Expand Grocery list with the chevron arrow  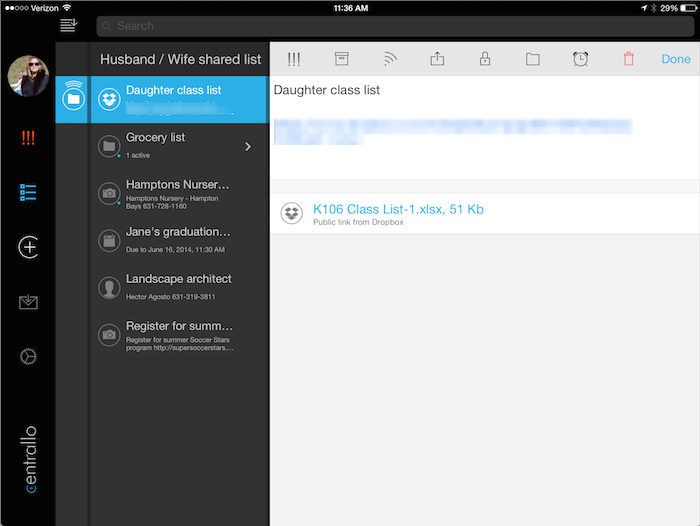pyautogui.click(x=248, y=147)
